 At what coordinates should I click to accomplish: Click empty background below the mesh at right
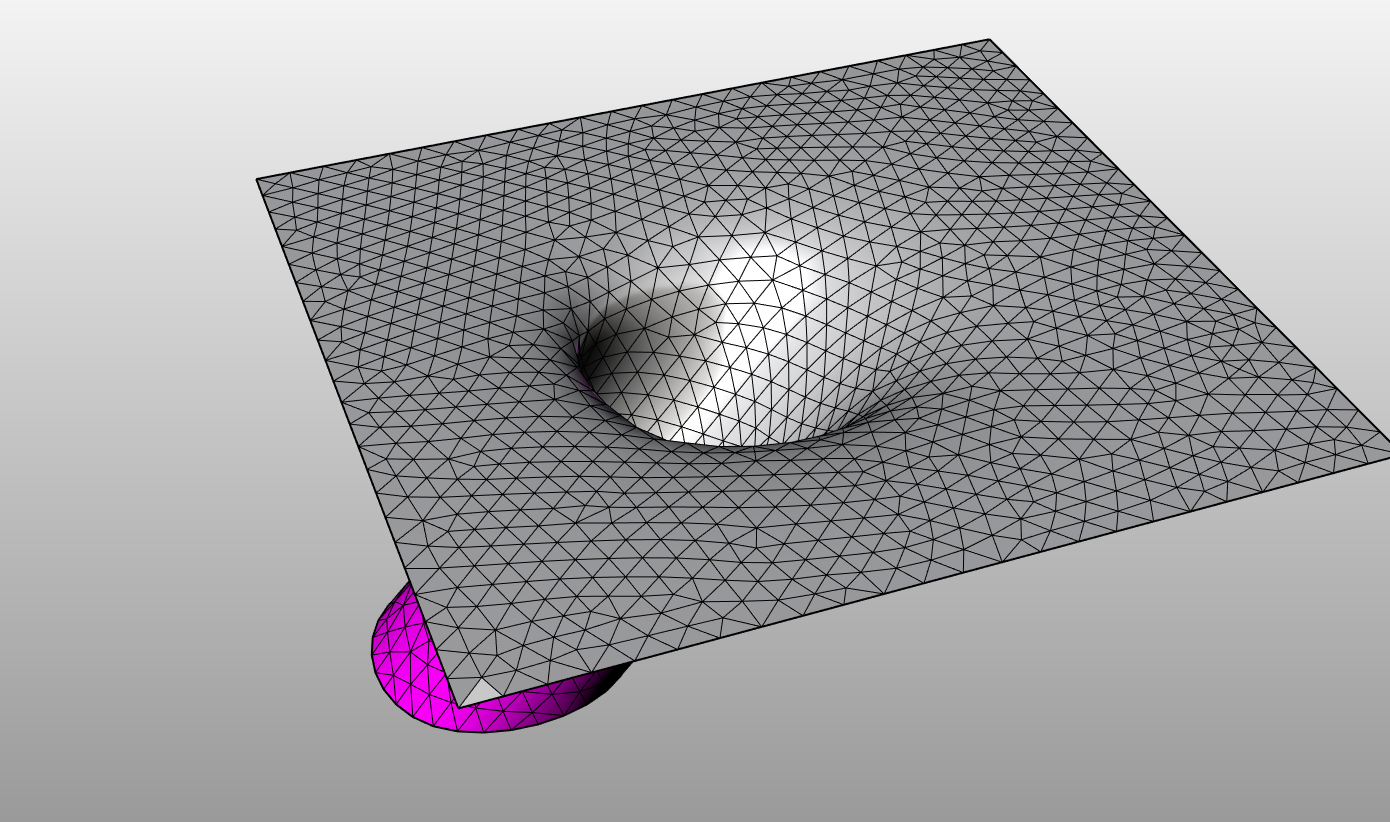[x=1100, y=700]
